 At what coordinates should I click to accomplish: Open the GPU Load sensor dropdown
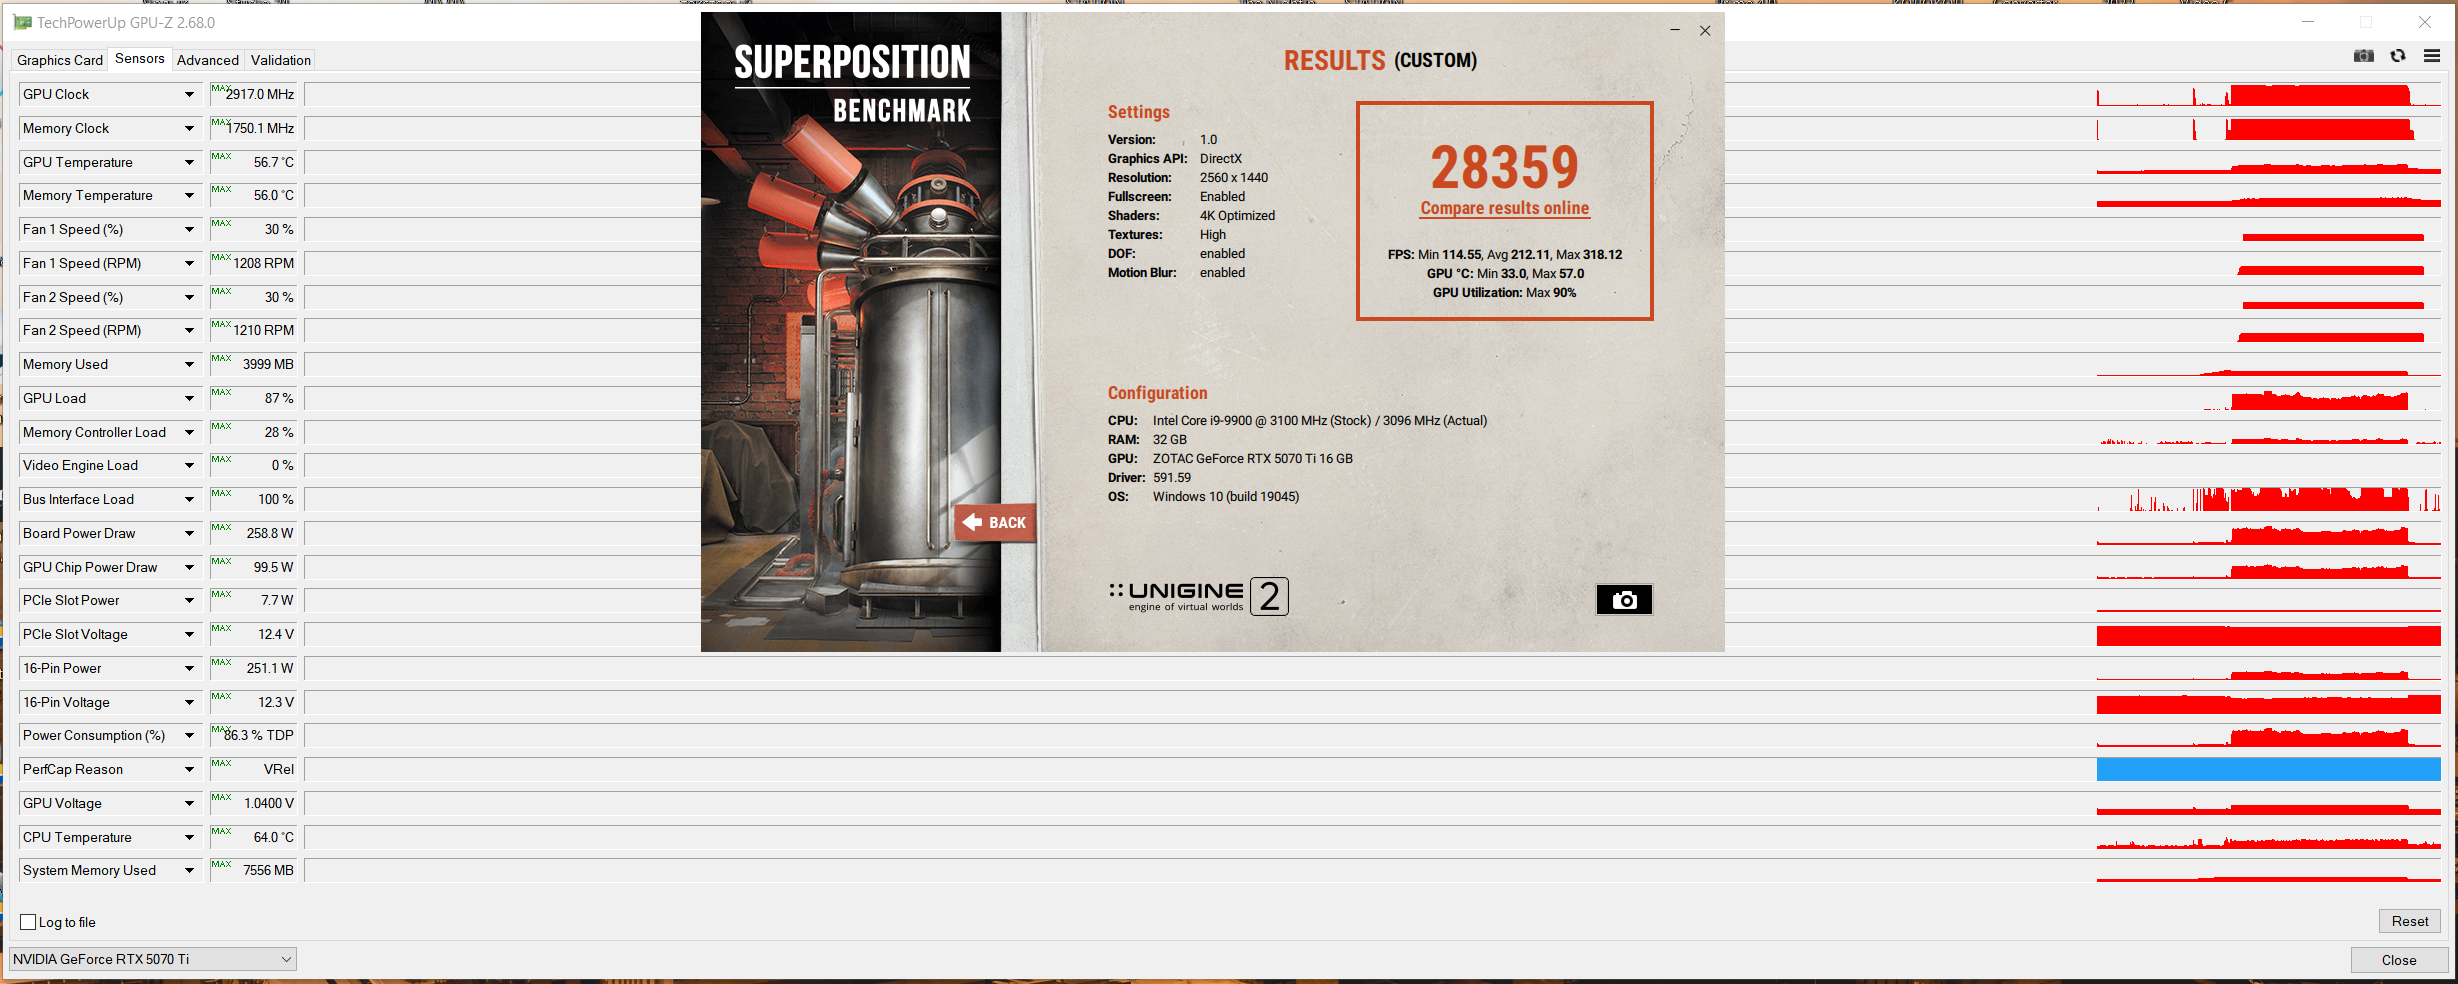(x=189, y=398)
